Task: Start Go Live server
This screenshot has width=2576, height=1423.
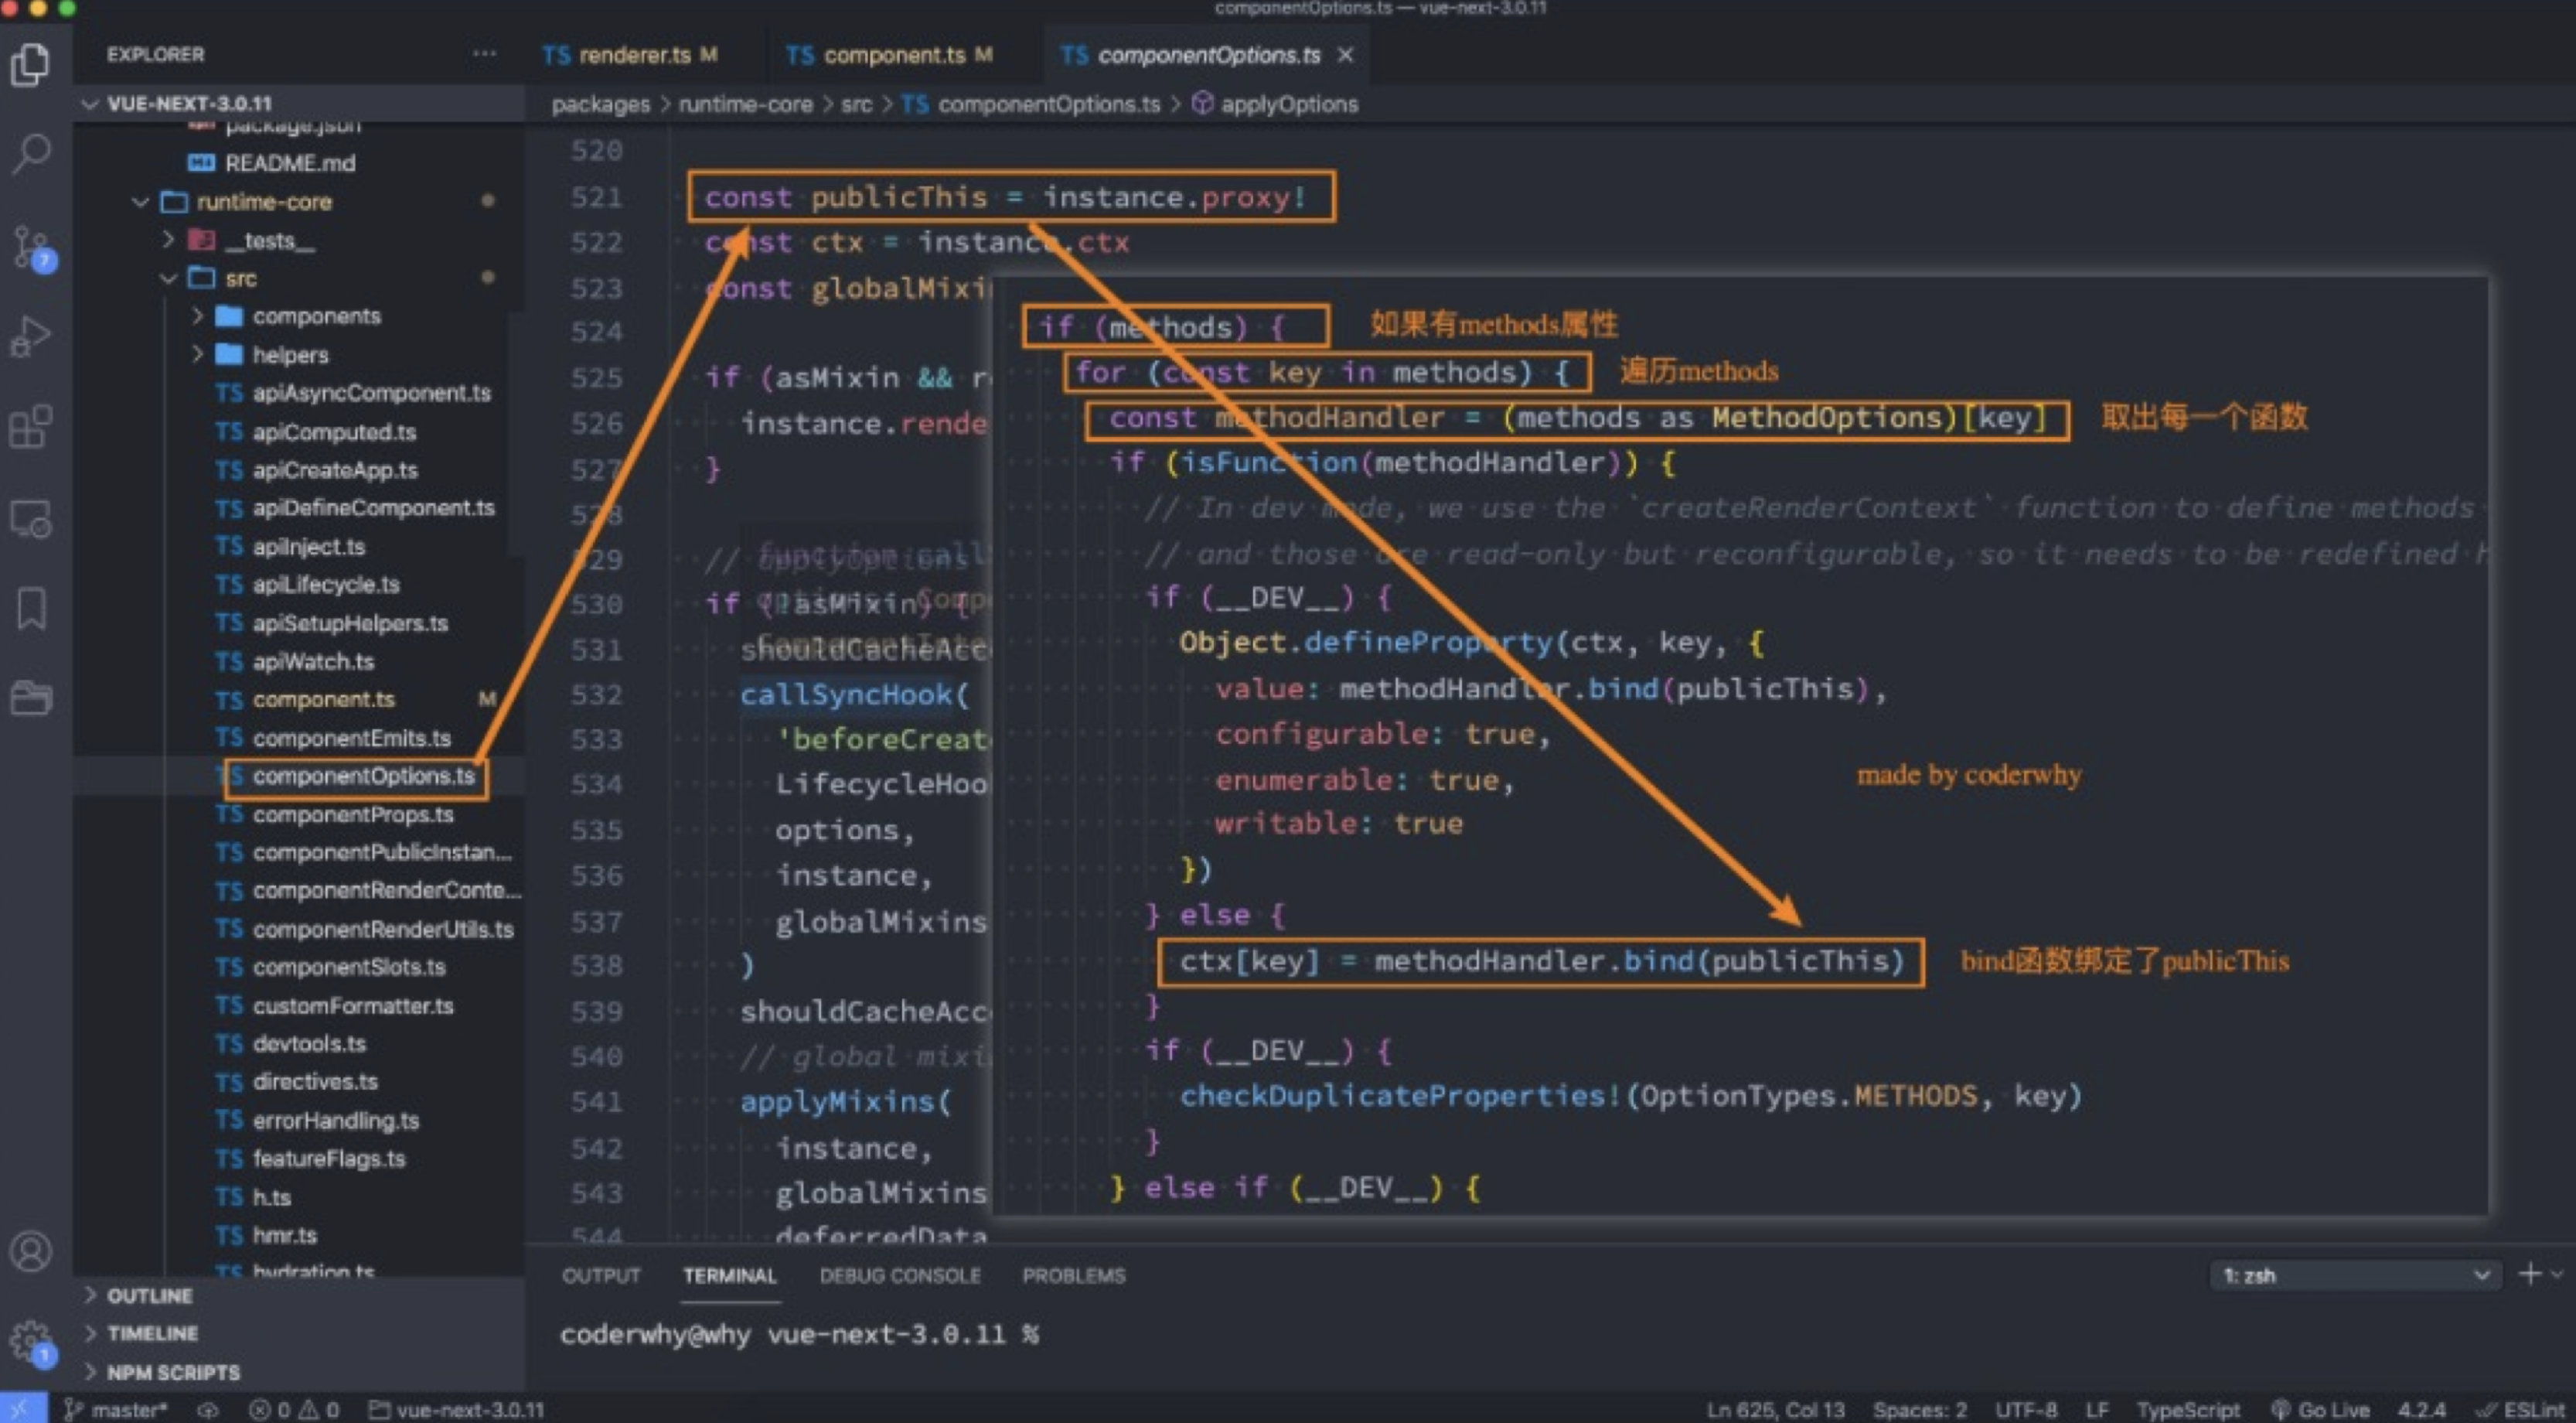Action: [2320, 1410]
